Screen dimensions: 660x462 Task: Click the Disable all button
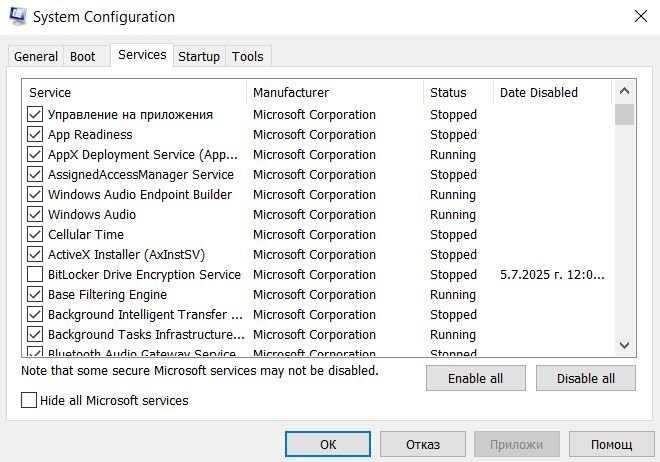tap(585, 378)
